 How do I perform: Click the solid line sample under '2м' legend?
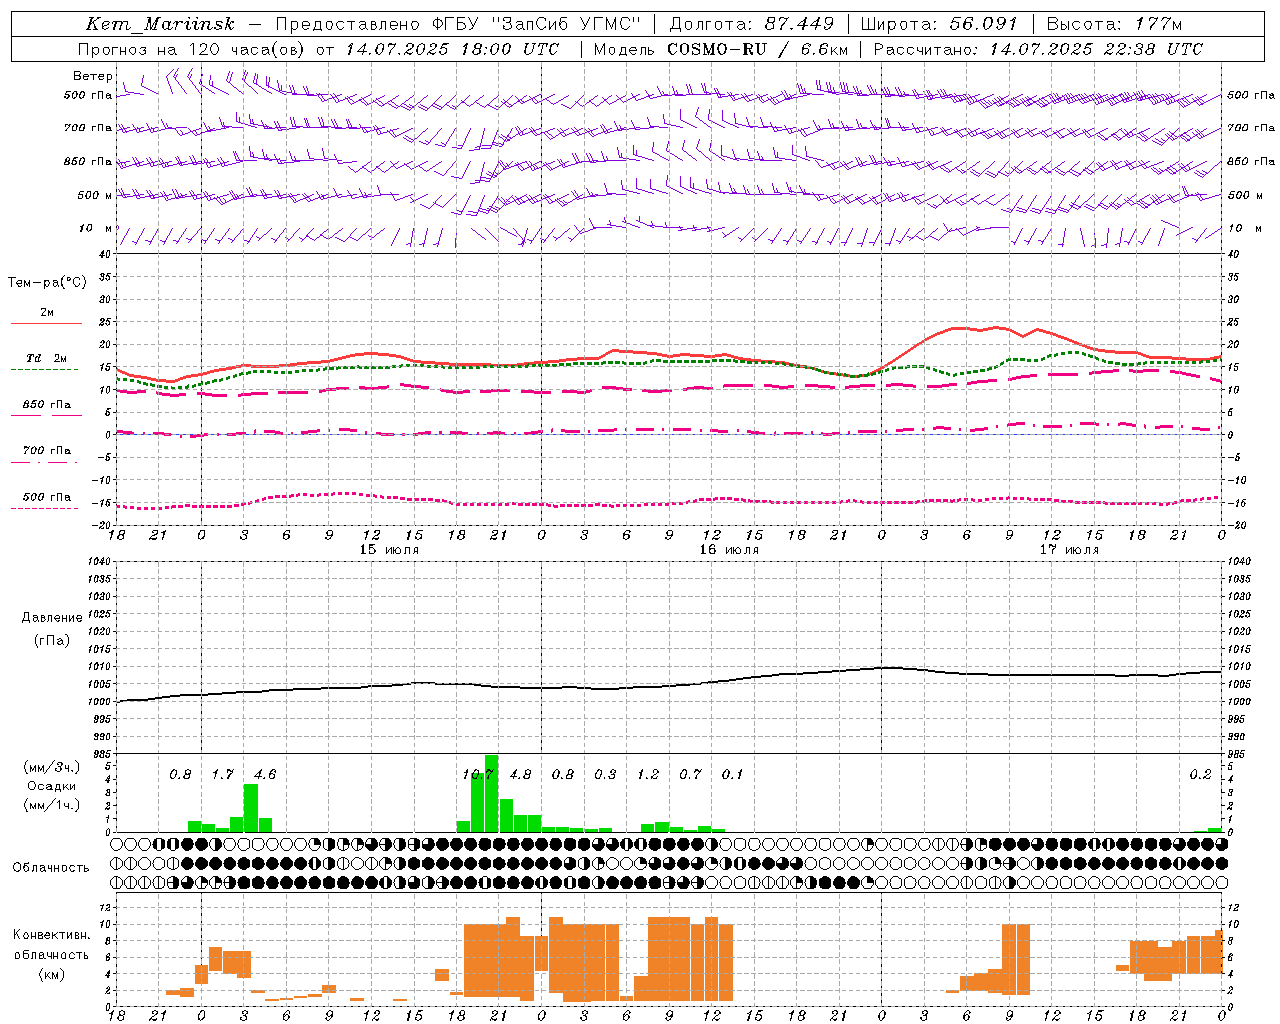tap(46, 323)
